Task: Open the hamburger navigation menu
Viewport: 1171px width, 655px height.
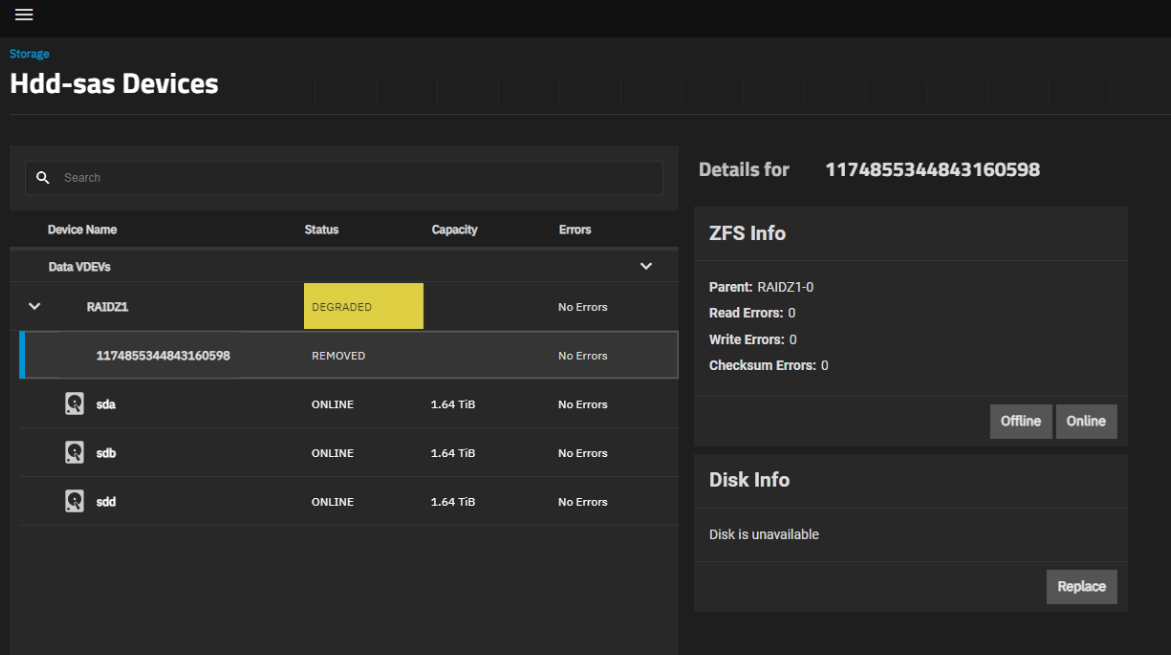Action: (24, 14)
